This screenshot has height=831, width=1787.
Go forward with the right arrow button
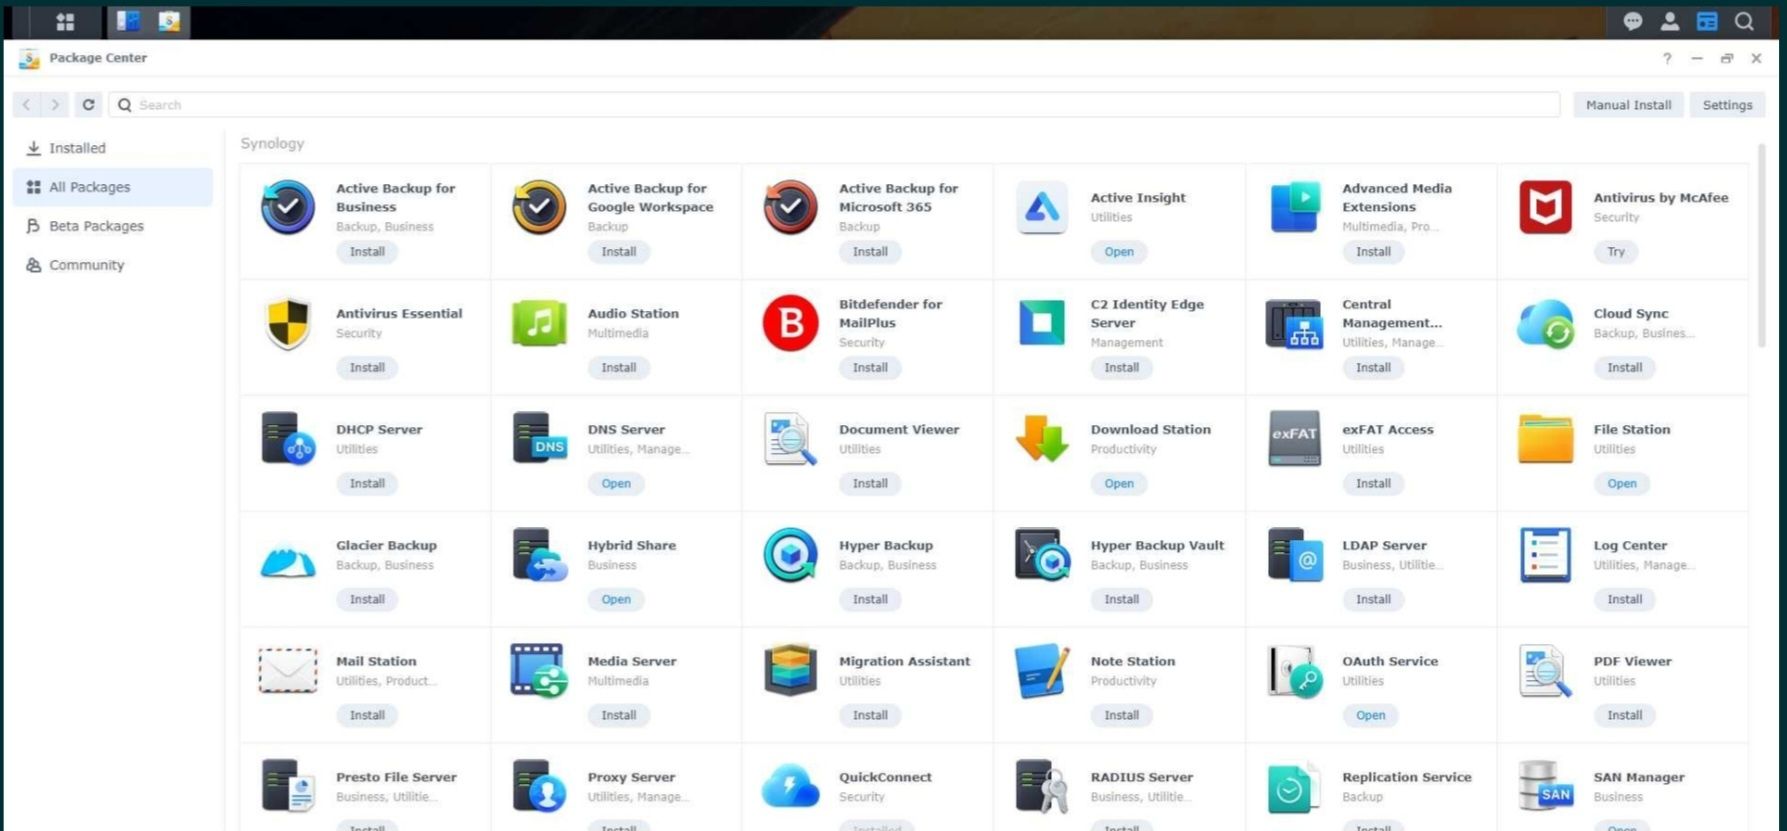55,104
